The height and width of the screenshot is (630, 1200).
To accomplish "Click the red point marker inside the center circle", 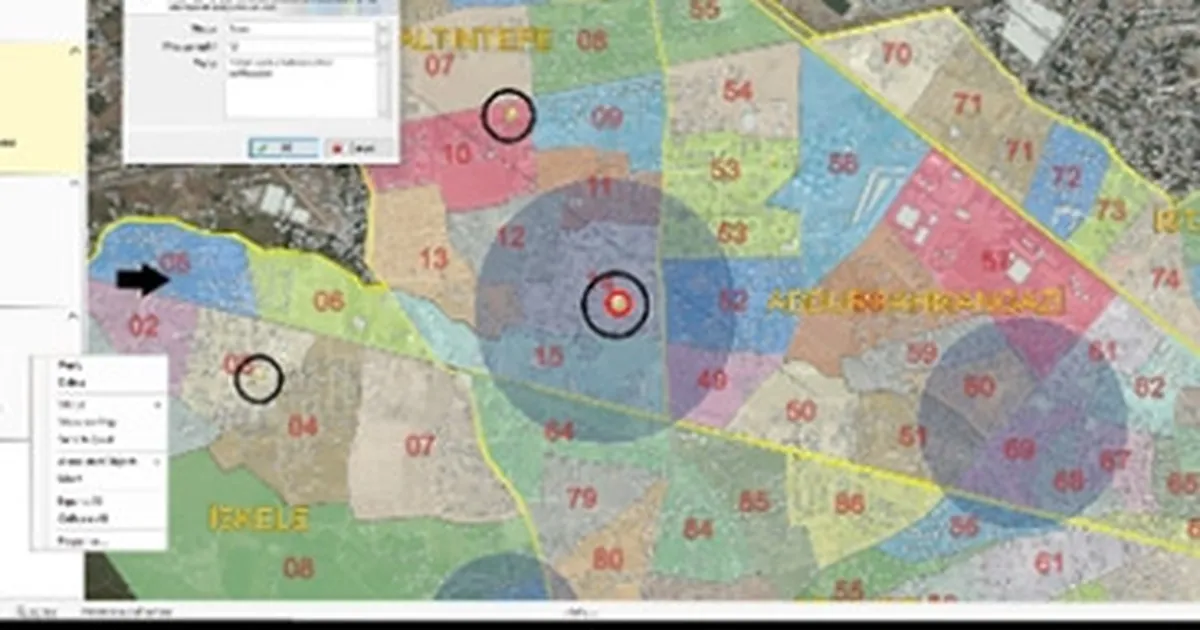I will tap(616, 303).
